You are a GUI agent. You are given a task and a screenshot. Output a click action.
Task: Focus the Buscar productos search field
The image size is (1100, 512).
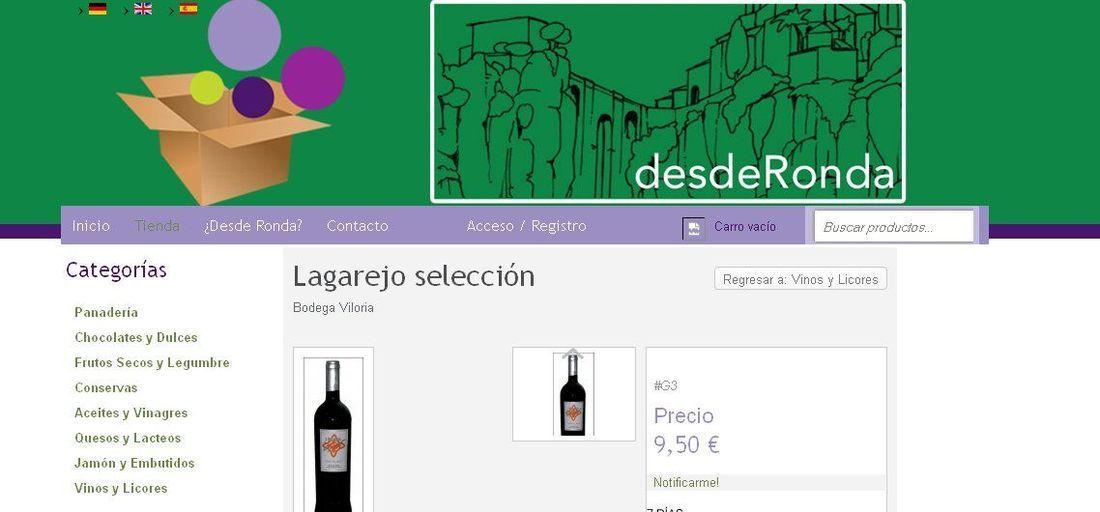(894, 227)
